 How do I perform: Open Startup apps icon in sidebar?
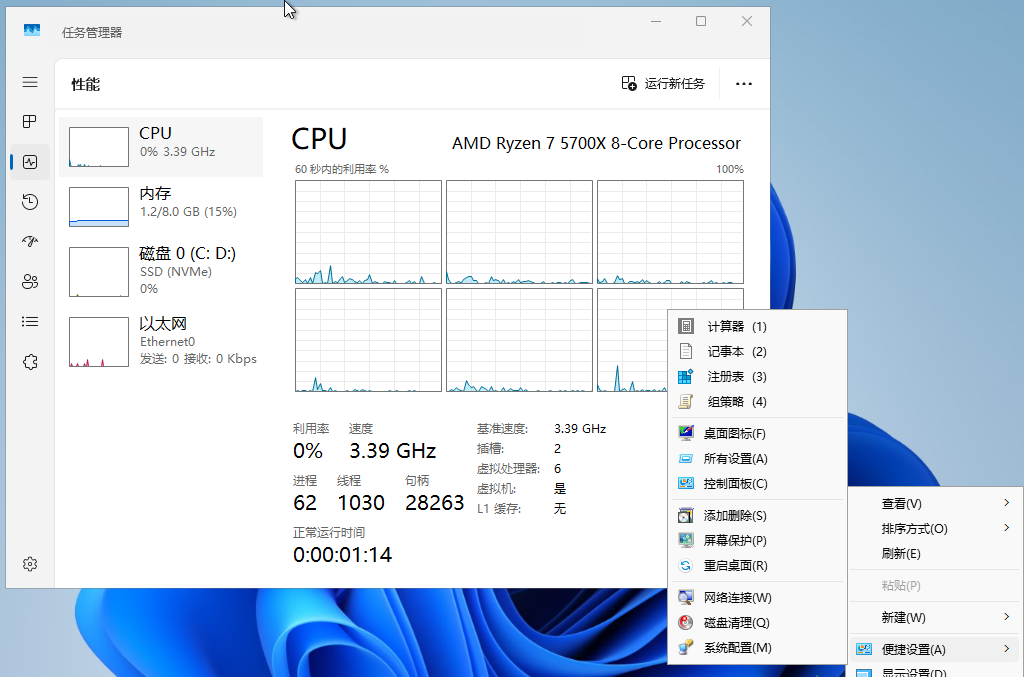30,242
